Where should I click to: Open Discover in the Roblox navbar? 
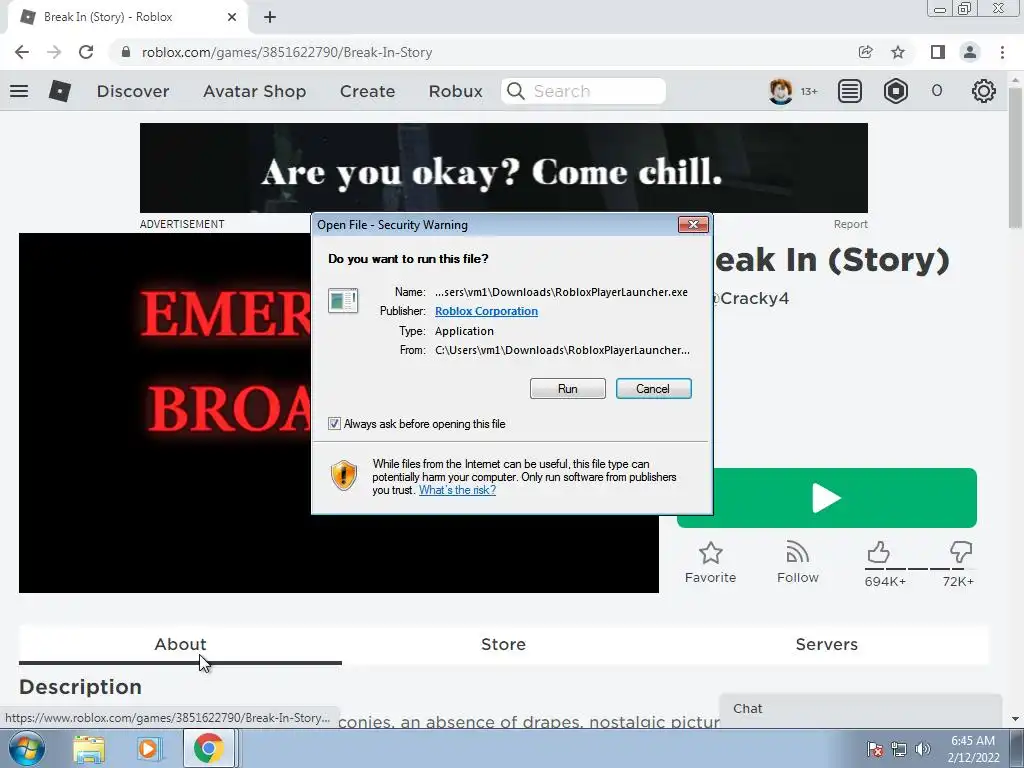click(x=133, y=91)
